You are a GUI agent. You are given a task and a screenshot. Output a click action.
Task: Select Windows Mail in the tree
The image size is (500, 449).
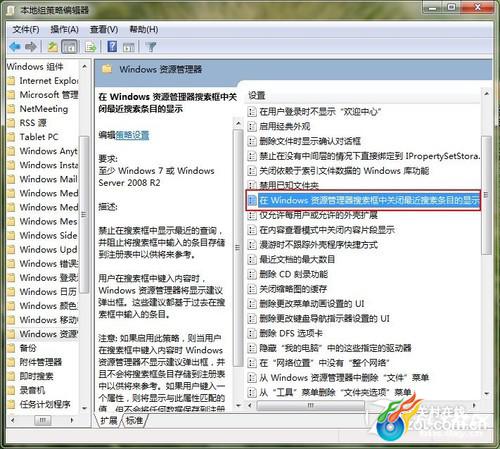[48, 179]
